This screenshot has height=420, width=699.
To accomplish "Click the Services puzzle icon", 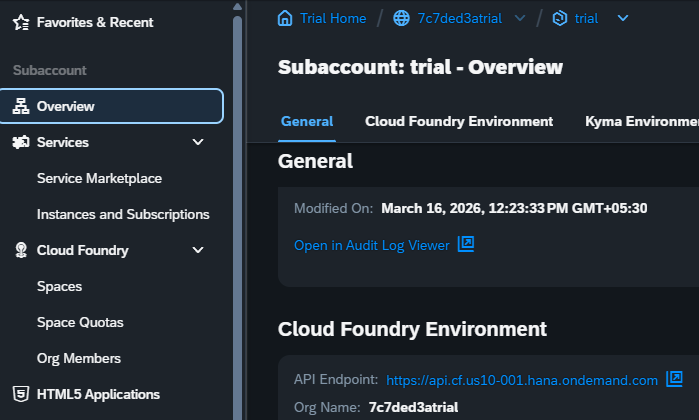I will click(21, 142).
